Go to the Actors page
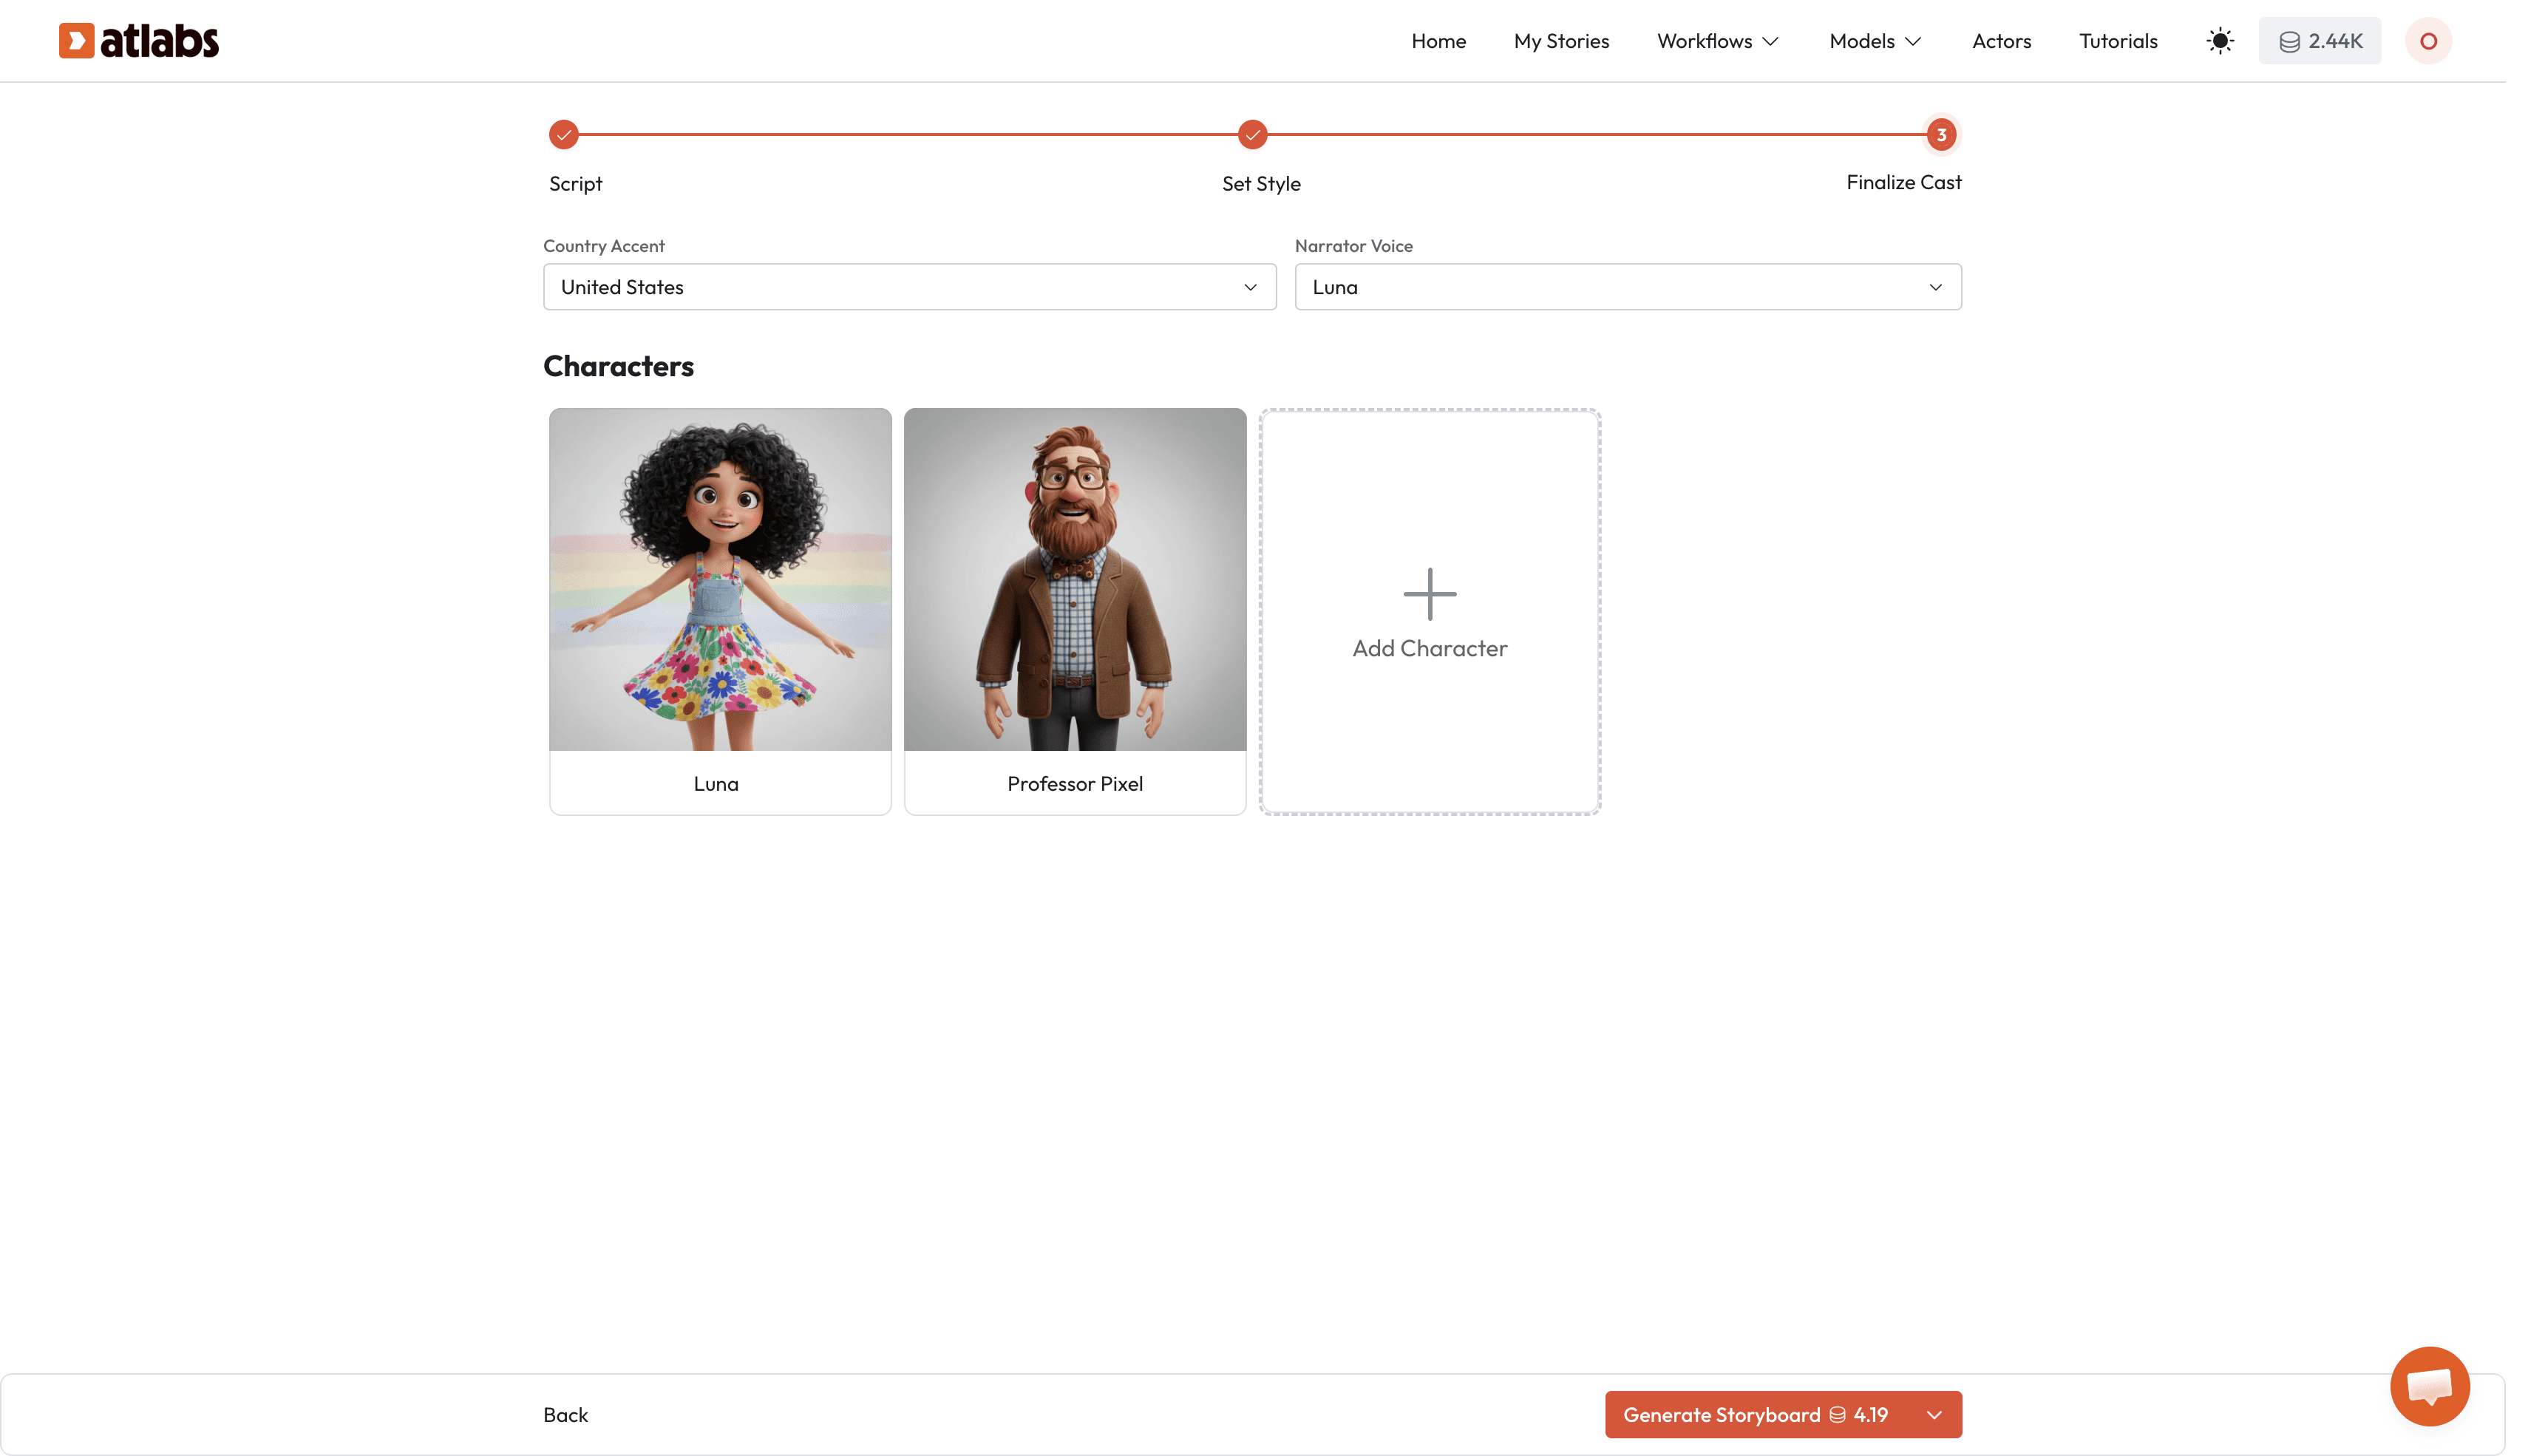2528x1456 pixels. pyautogui.click(x=2001, y=41)
